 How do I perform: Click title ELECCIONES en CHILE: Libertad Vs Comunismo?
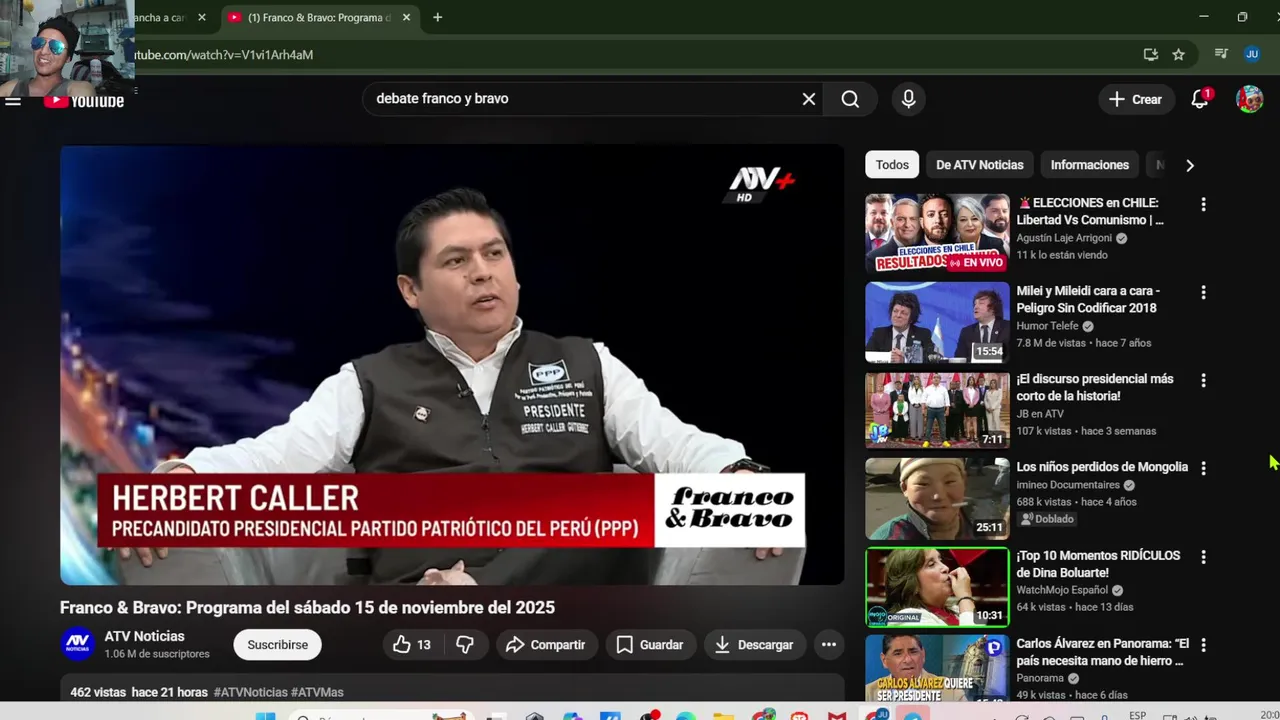point(1090,211)
